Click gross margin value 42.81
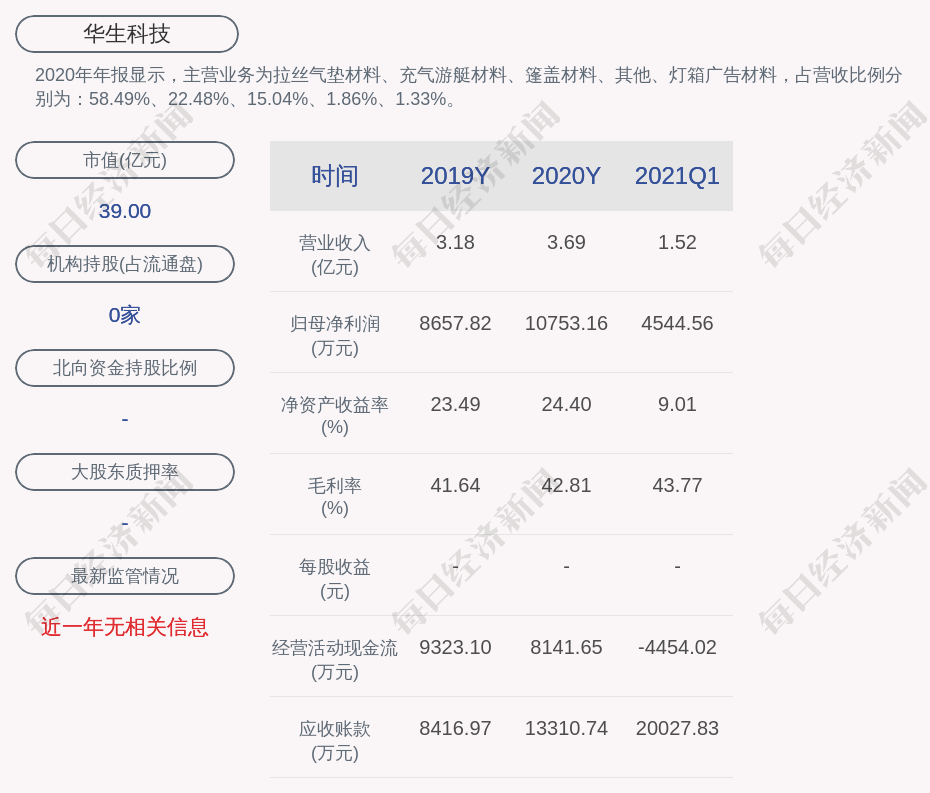Screen dimensions: 930x793 [566, 485]
